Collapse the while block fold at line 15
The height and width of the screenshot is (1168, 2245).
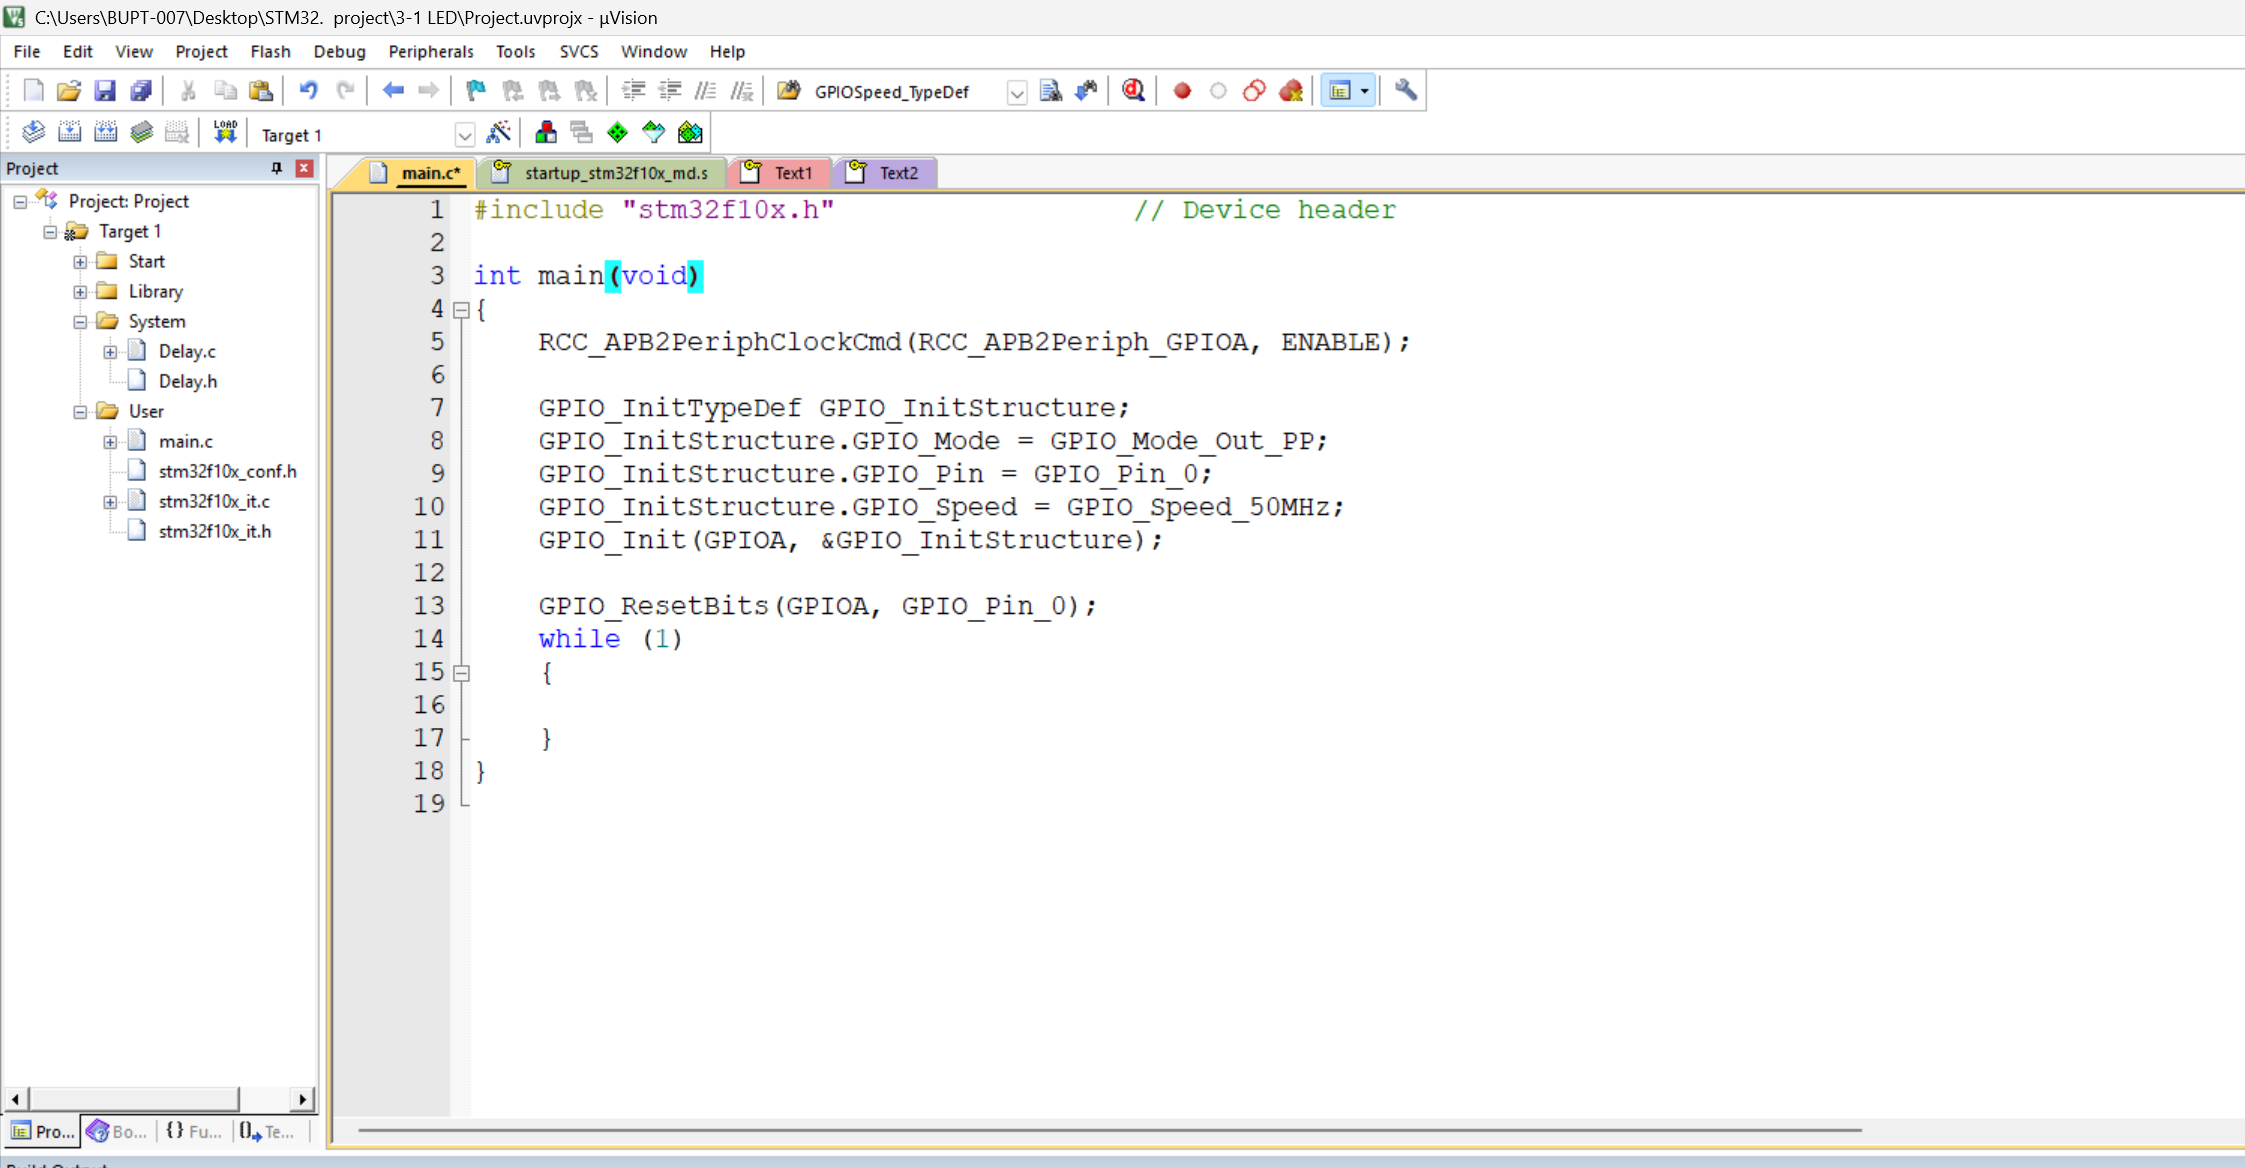(x=461, y=673)
